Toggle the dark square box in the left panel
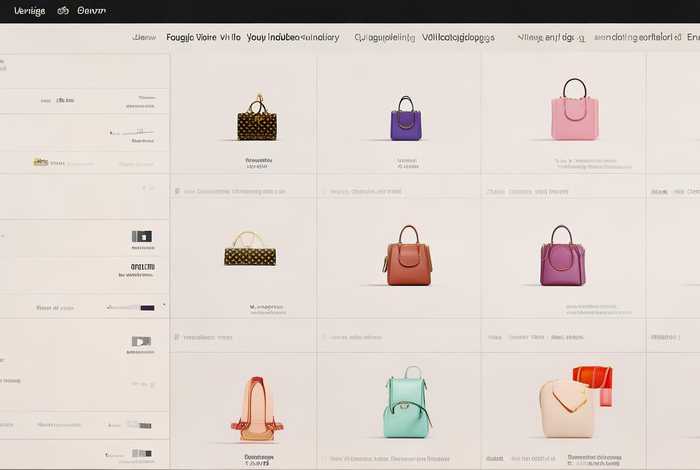This screenshot has height=470, width=700. pos(141,236)
